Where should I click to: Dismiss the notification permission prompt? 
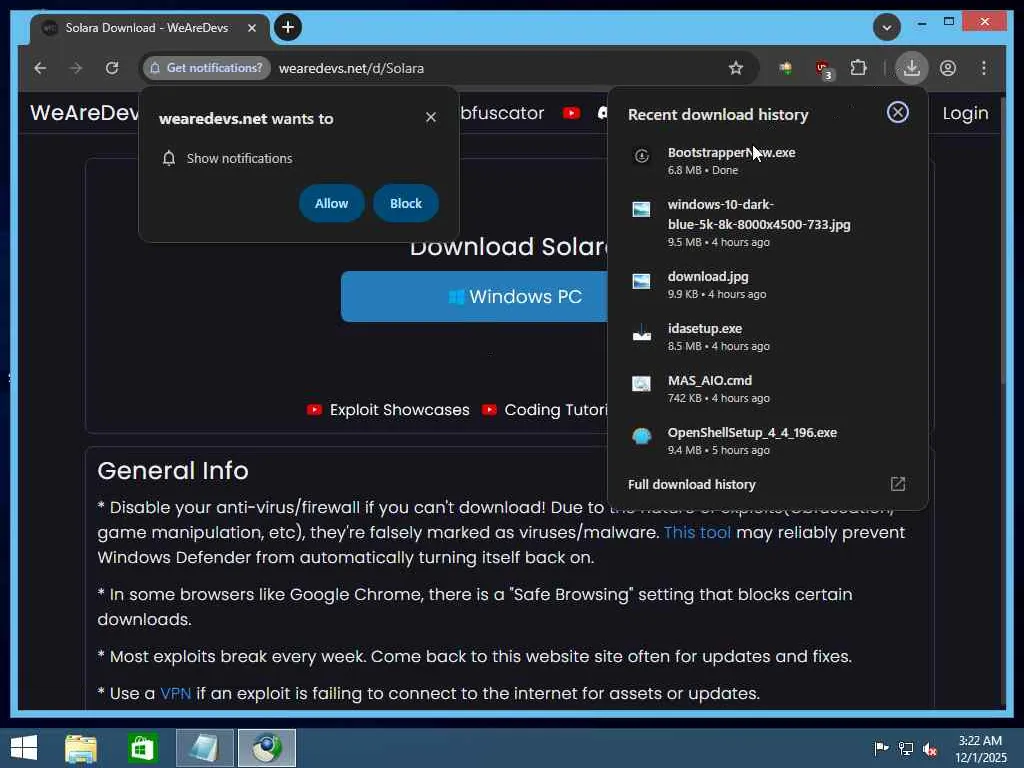430,117
